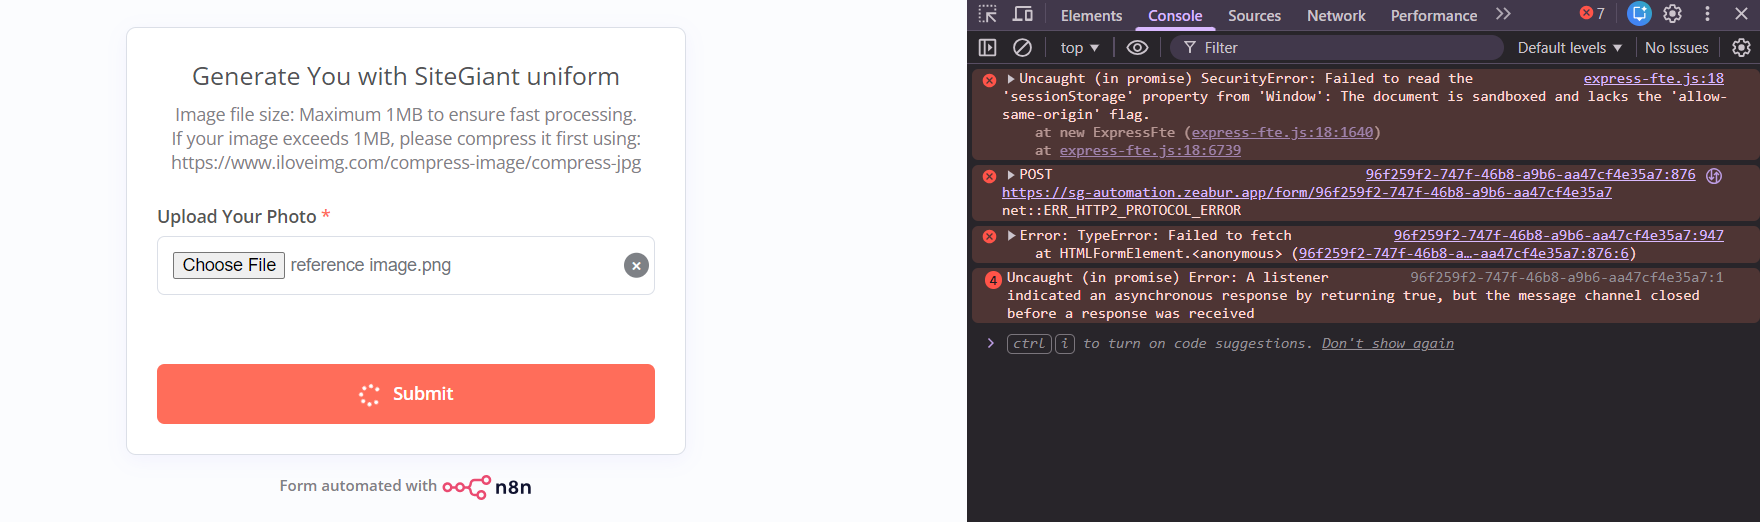Toggle the live expression eye icon
1760x522 pixels.
point(1137,47)
